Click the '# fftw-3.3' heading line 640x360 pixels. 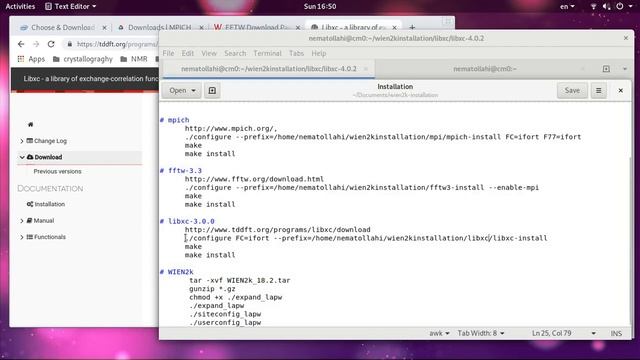(x=180, y=171)
